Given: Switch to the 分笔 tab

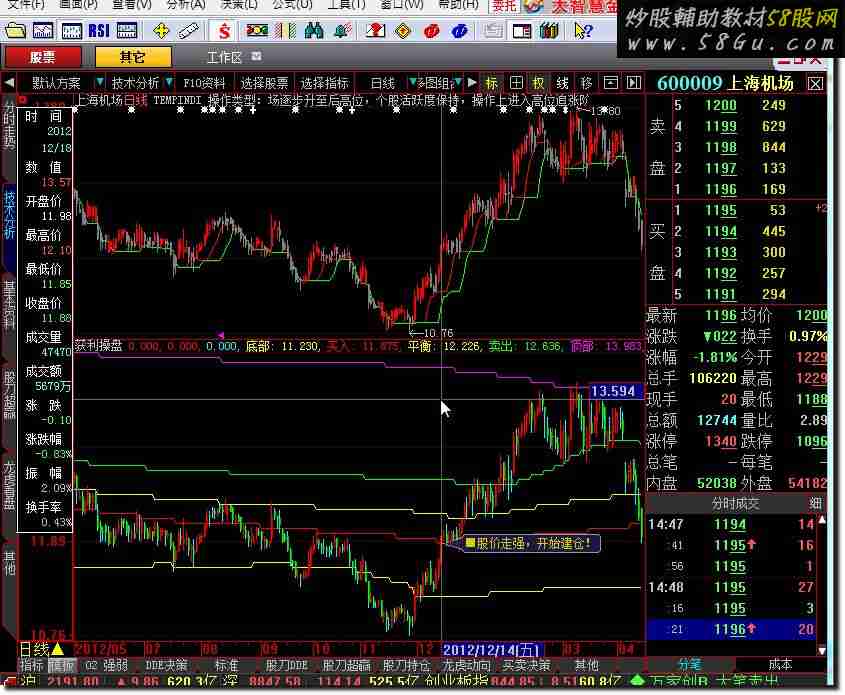Looking at the screenshot, I should tap(690, 665).
